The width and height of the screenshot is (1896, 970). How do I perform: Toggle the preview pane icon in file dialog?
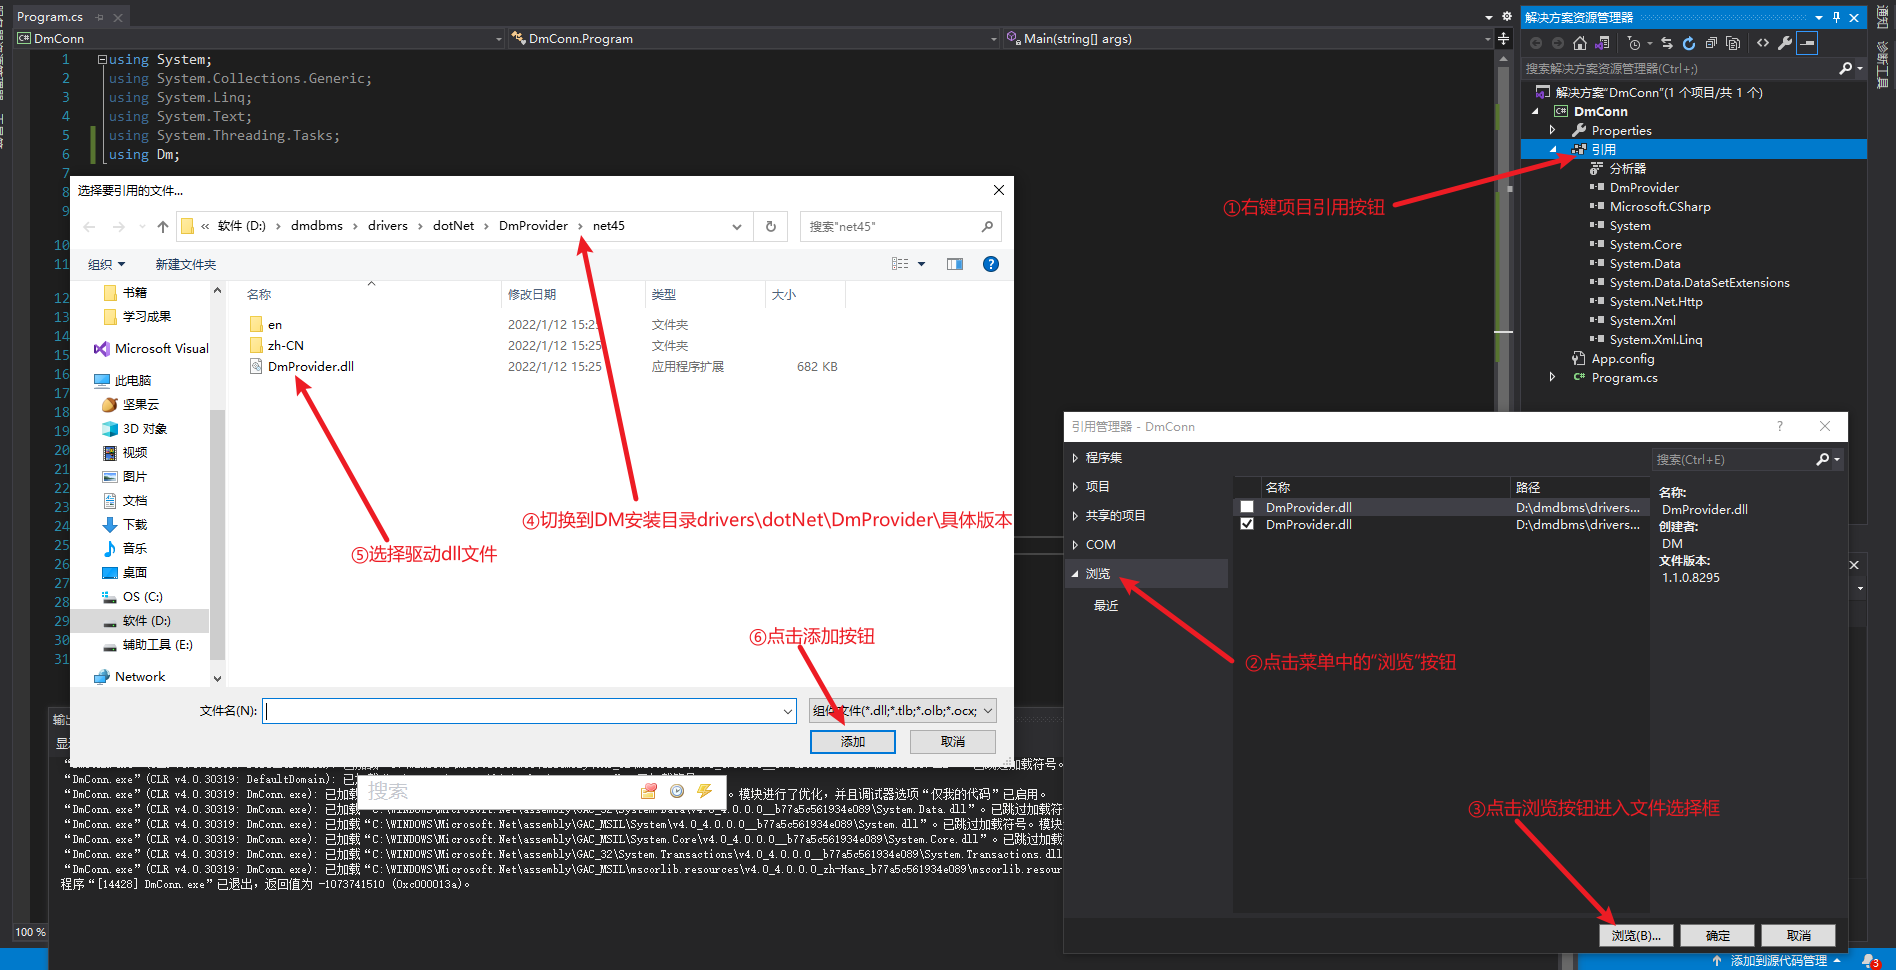(955, 264)
